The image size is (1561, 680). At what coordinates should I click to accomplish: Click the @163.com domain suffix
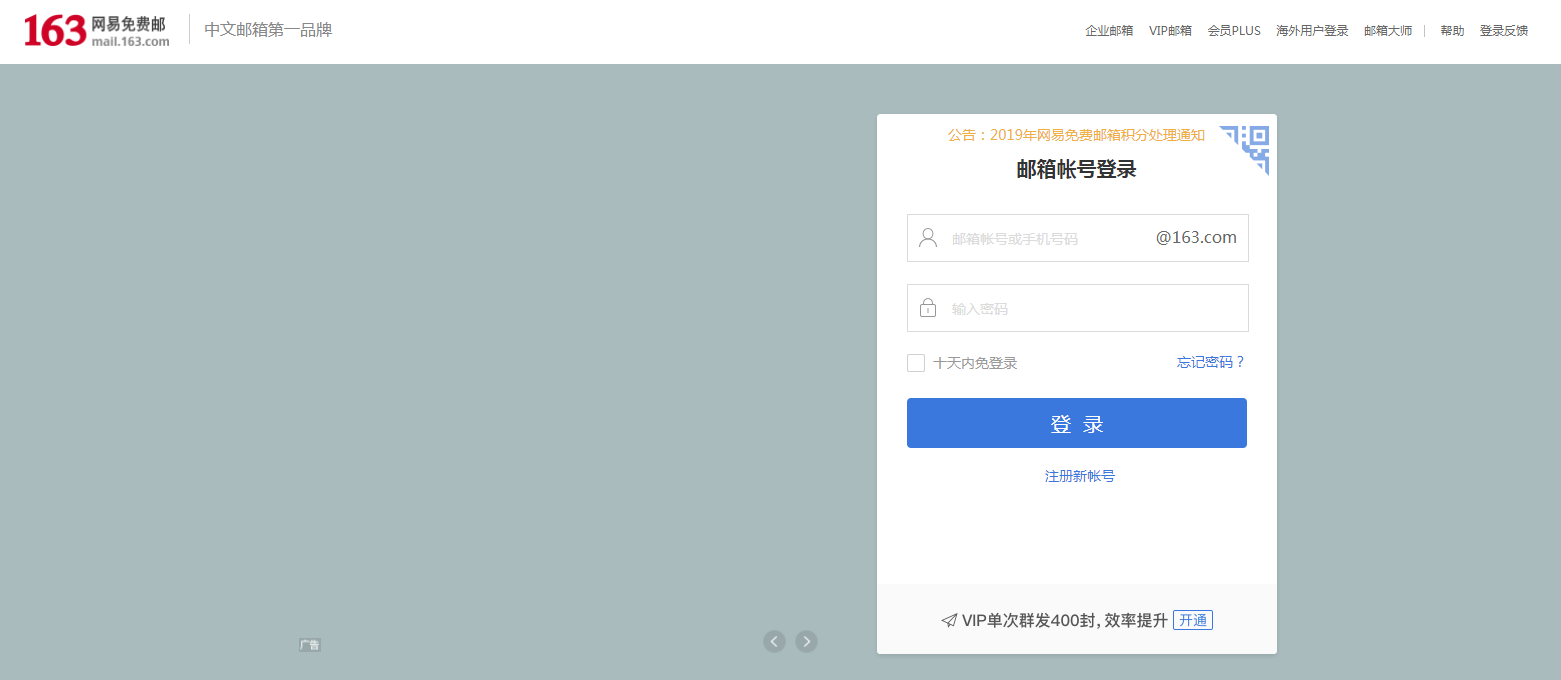(x=1196, y=238)
